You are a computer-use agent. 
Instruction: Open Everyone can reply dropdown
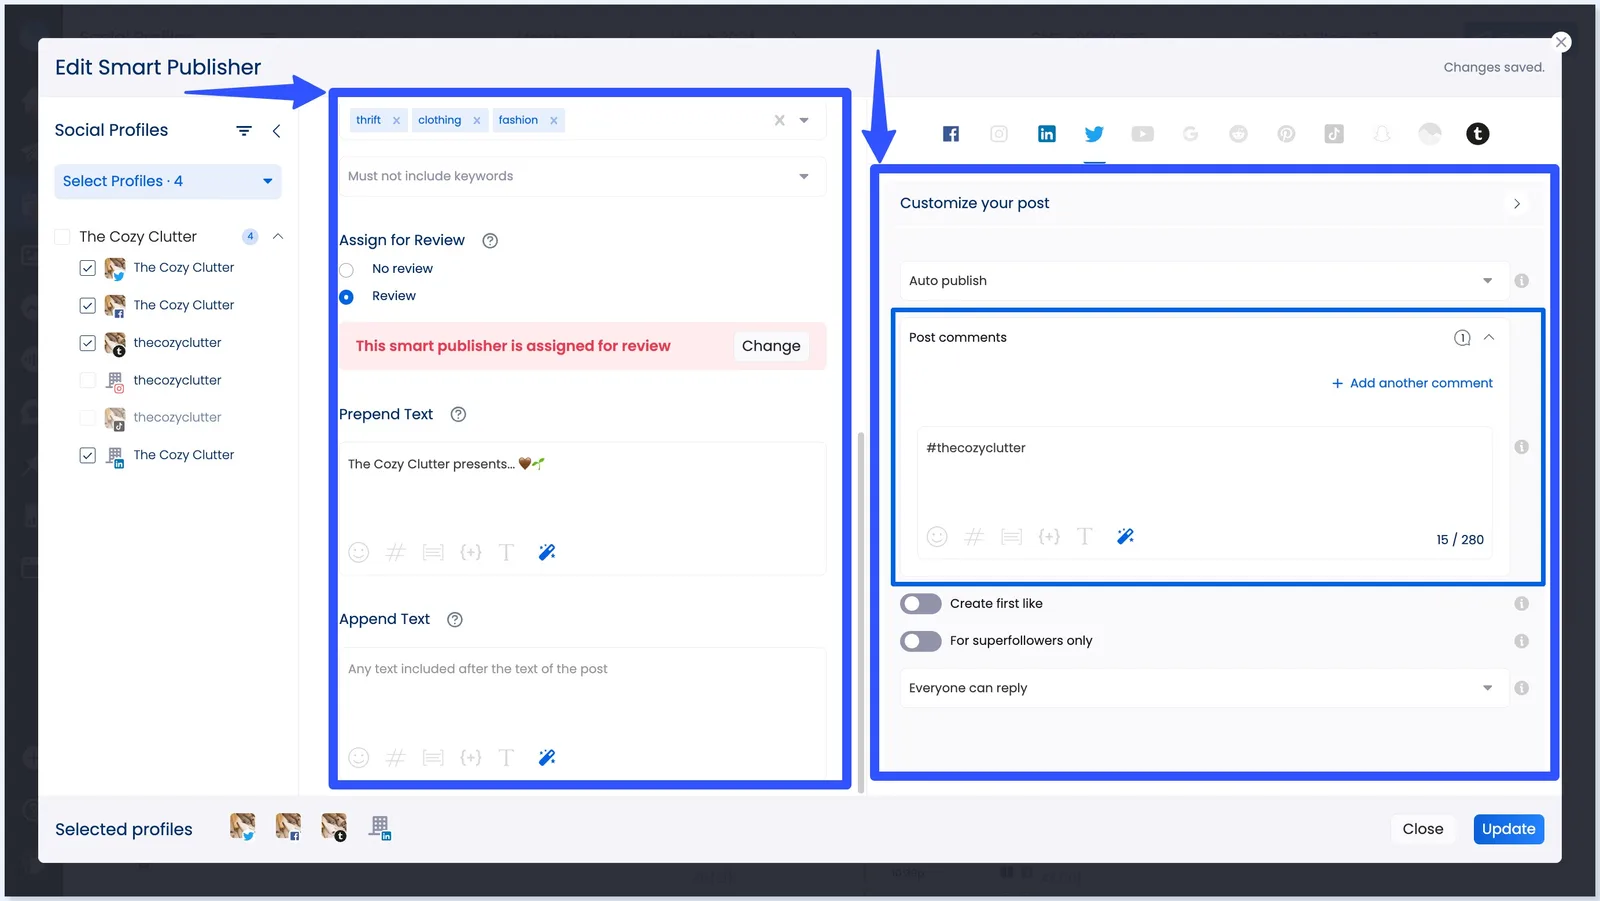[x=1203, y=688]
